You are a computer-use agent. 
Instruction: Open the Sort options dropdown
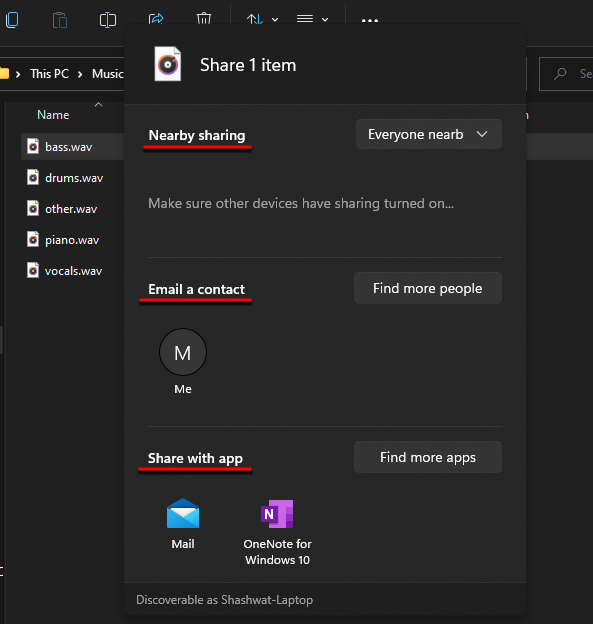point(262,19)
